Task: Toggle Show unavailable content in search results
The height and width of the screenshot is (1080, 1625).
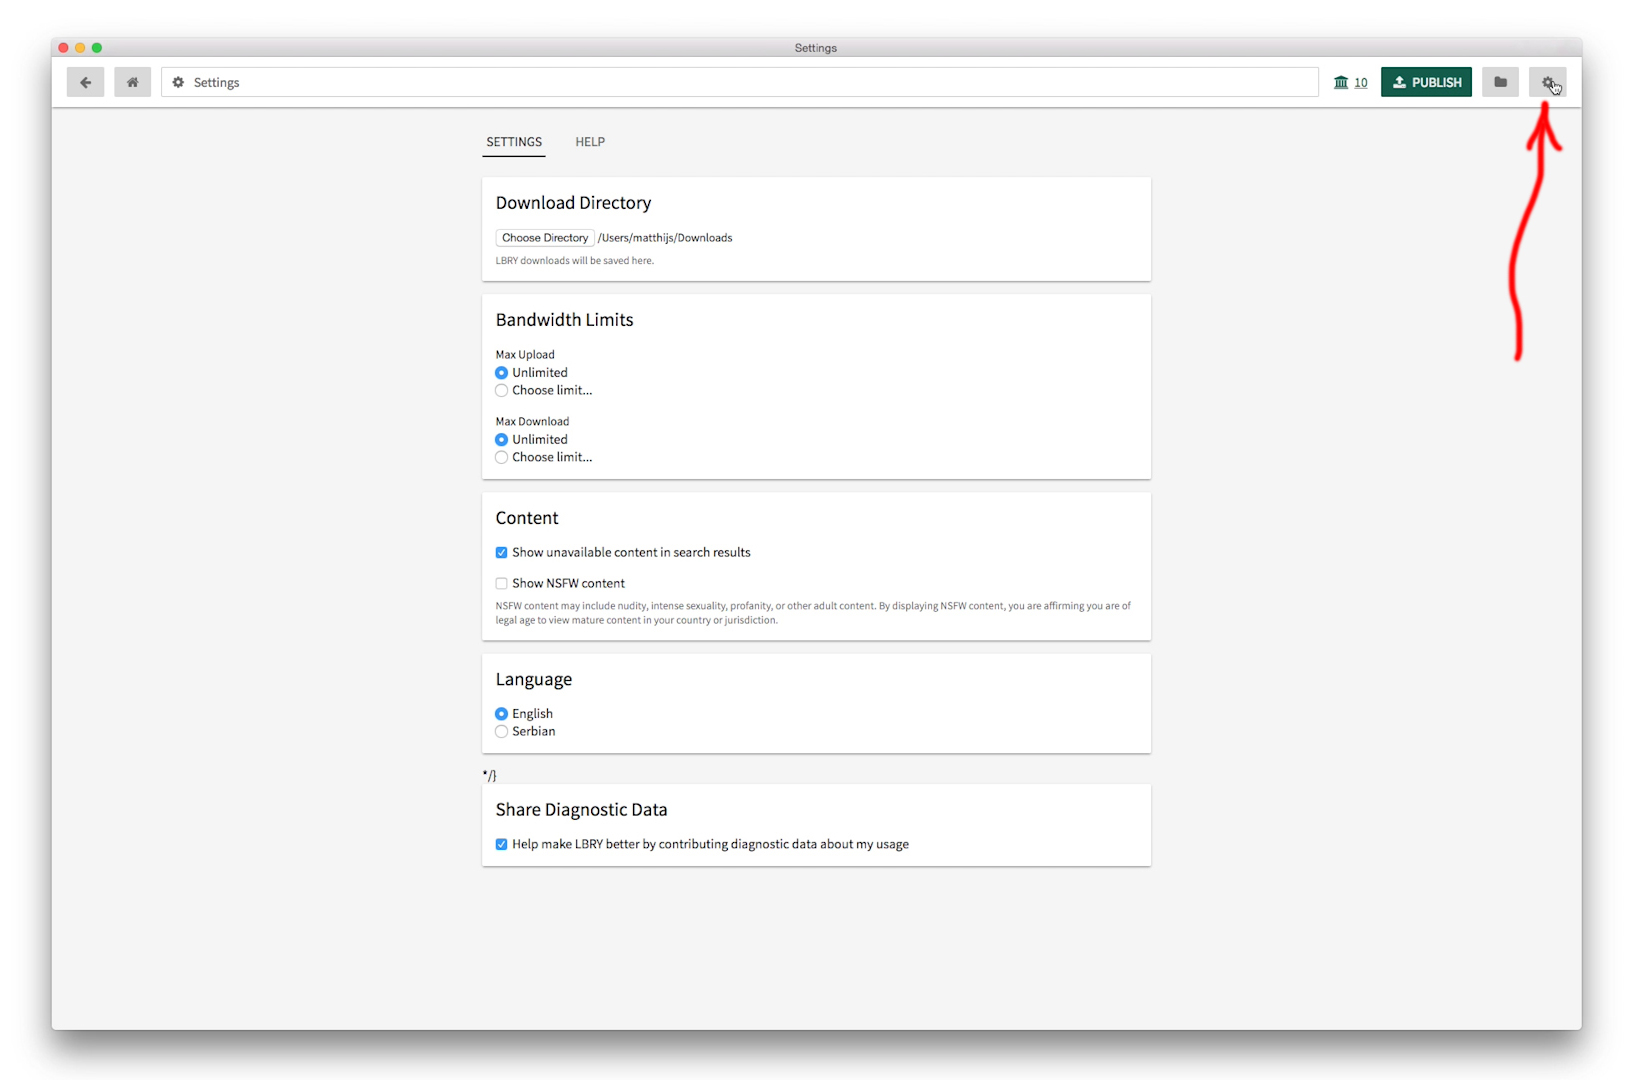Action: tap(501, 553)
